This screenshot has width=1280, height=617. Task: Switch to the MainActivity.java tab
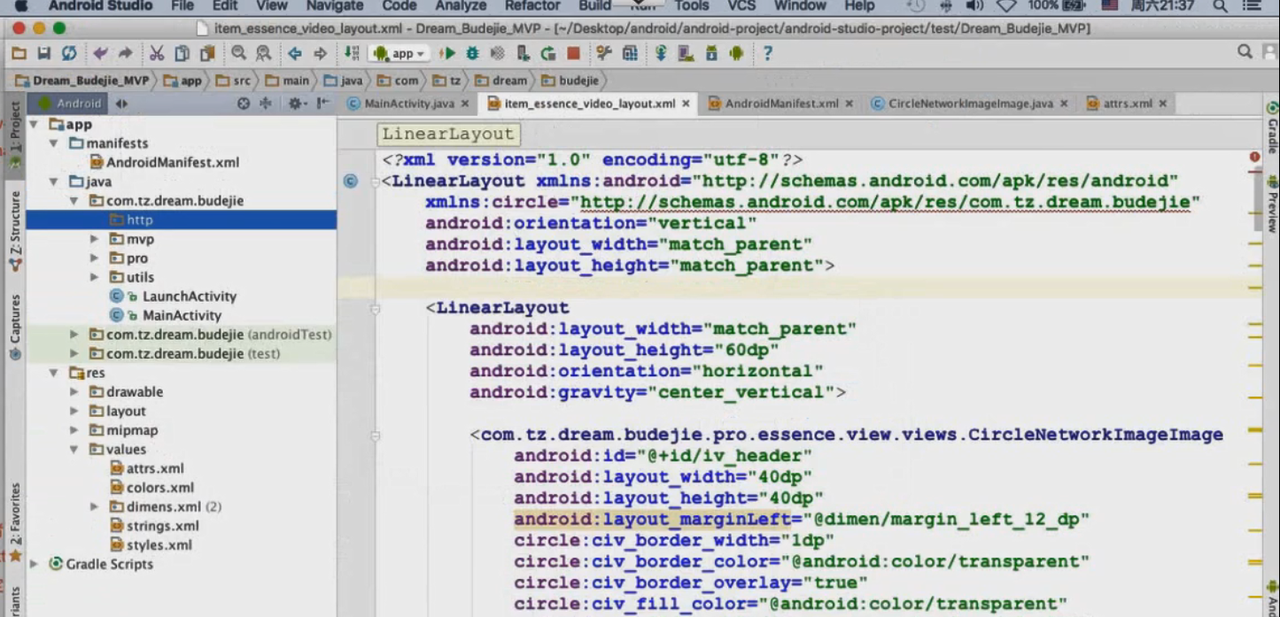tap(408, 103)
